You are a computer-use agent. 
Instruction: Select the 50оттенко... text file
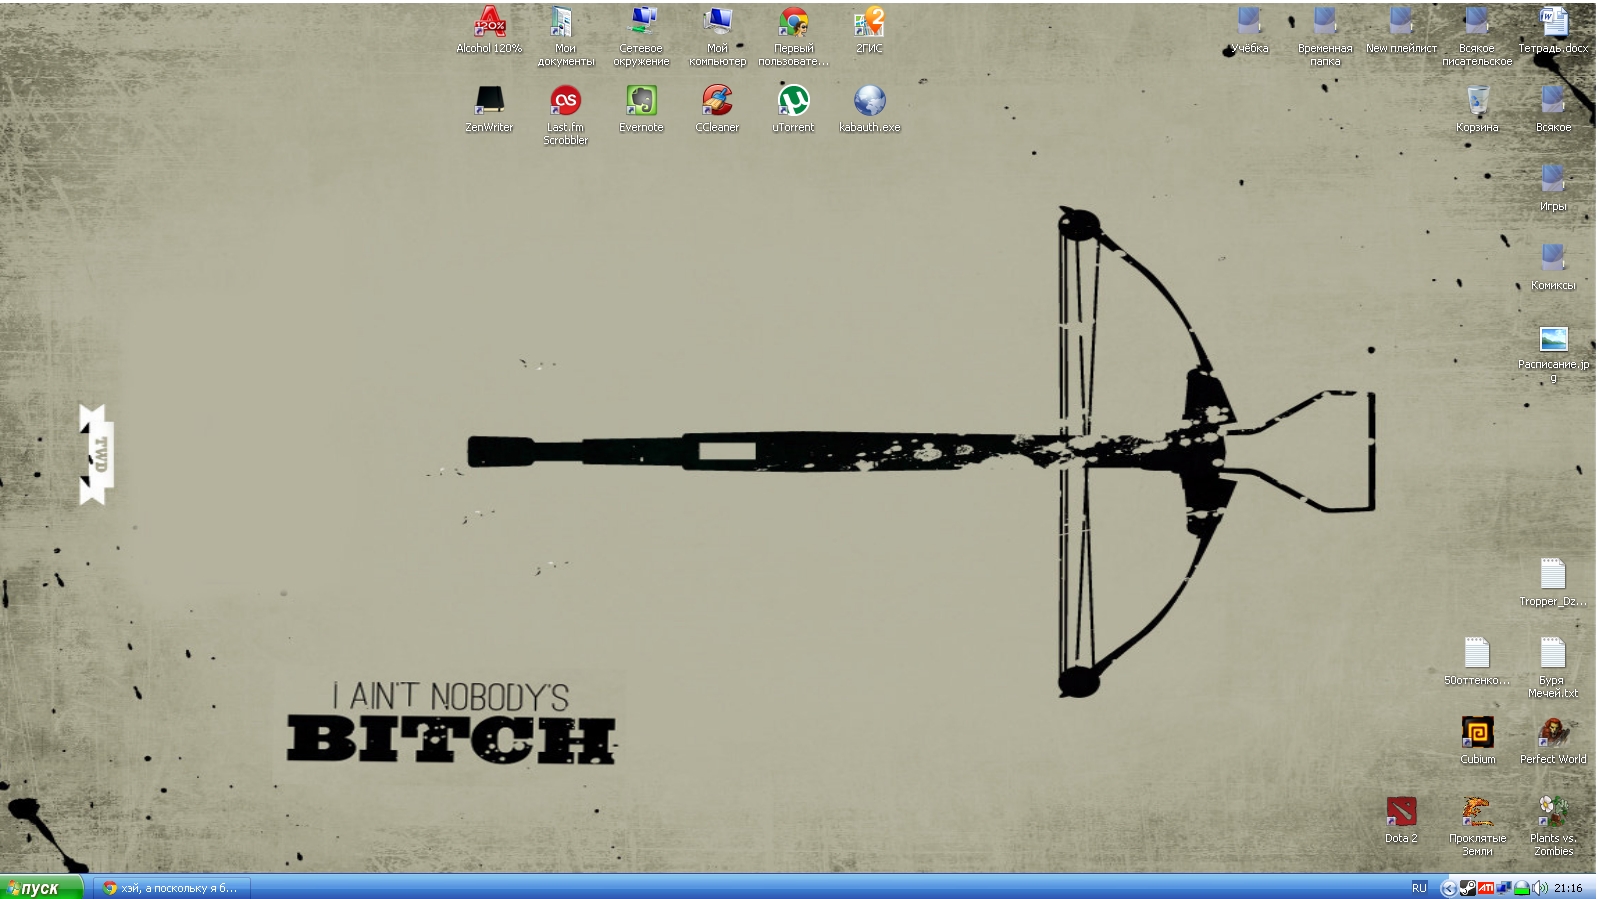tap(1477, 662)
